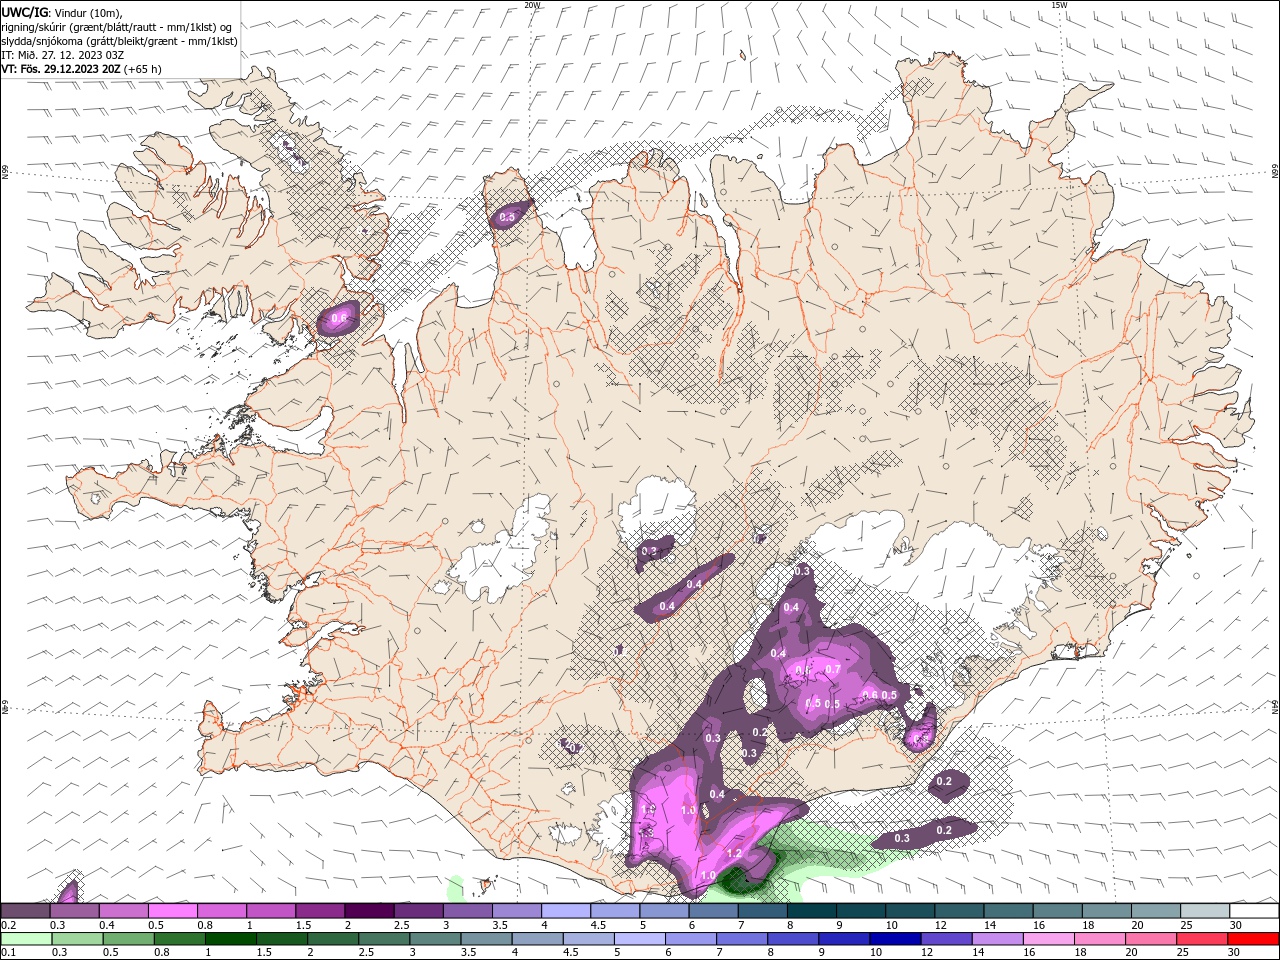Click the '14' label on the upper scale
This screenshot has width=1280, height=960.
pyautogui.click(x=989, y=925)
